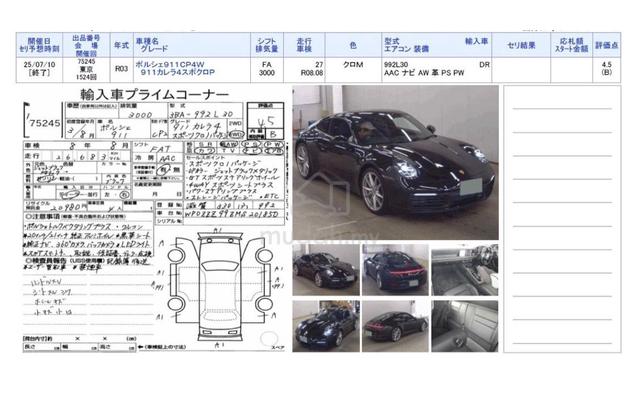Click the (B) interior grade in the top table

(x=607, y=73)
